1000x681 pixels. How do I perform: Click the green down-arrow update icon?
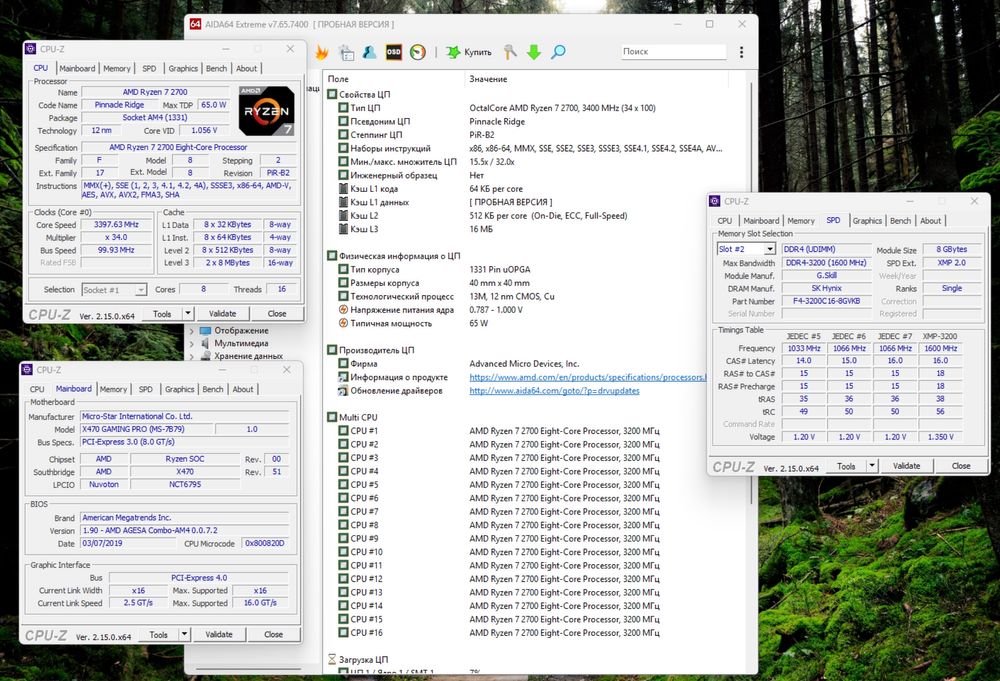[x=534, y=52]
